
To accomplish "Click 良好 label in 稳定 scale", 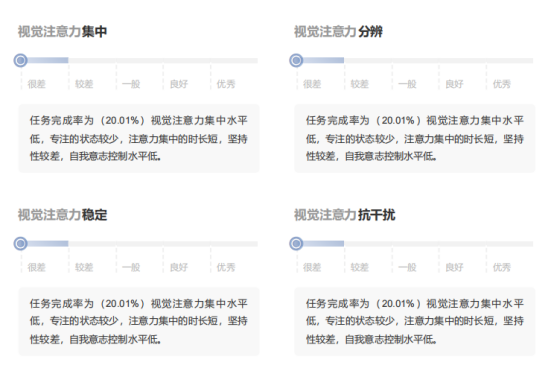I will [179, 267].
